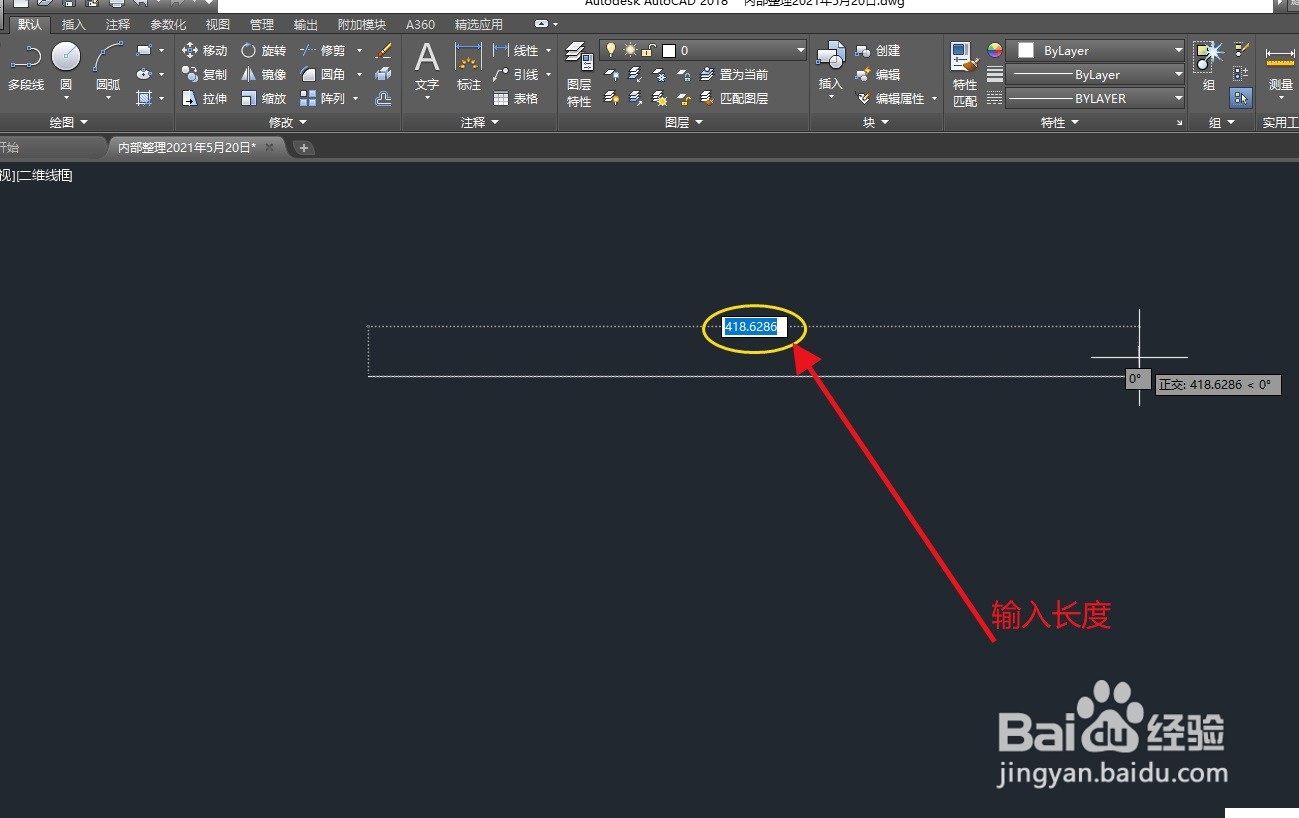
Task: Click the erase tool icon in 修改 panel
Action: (x=383, y=50)
